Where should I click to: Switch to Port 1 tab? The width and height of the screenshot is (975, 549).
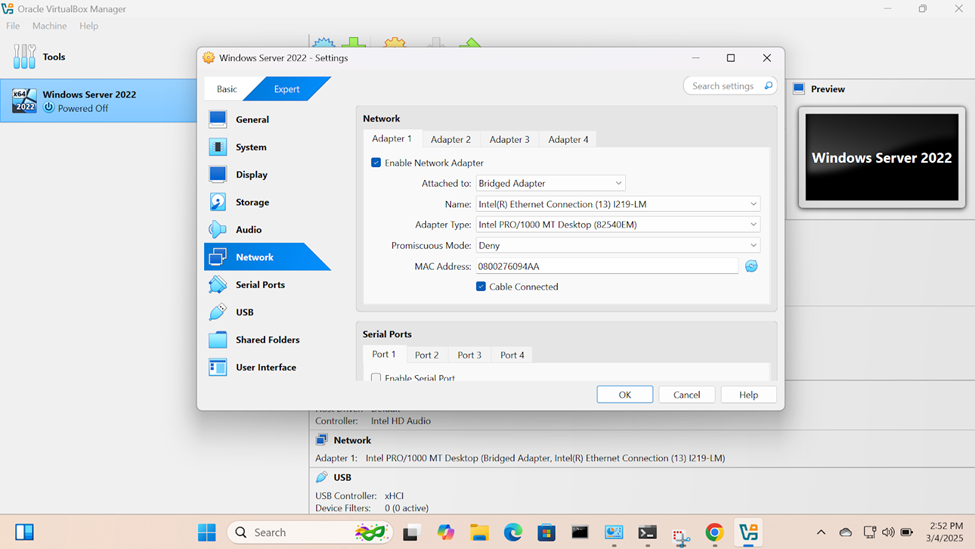point(384,354)
